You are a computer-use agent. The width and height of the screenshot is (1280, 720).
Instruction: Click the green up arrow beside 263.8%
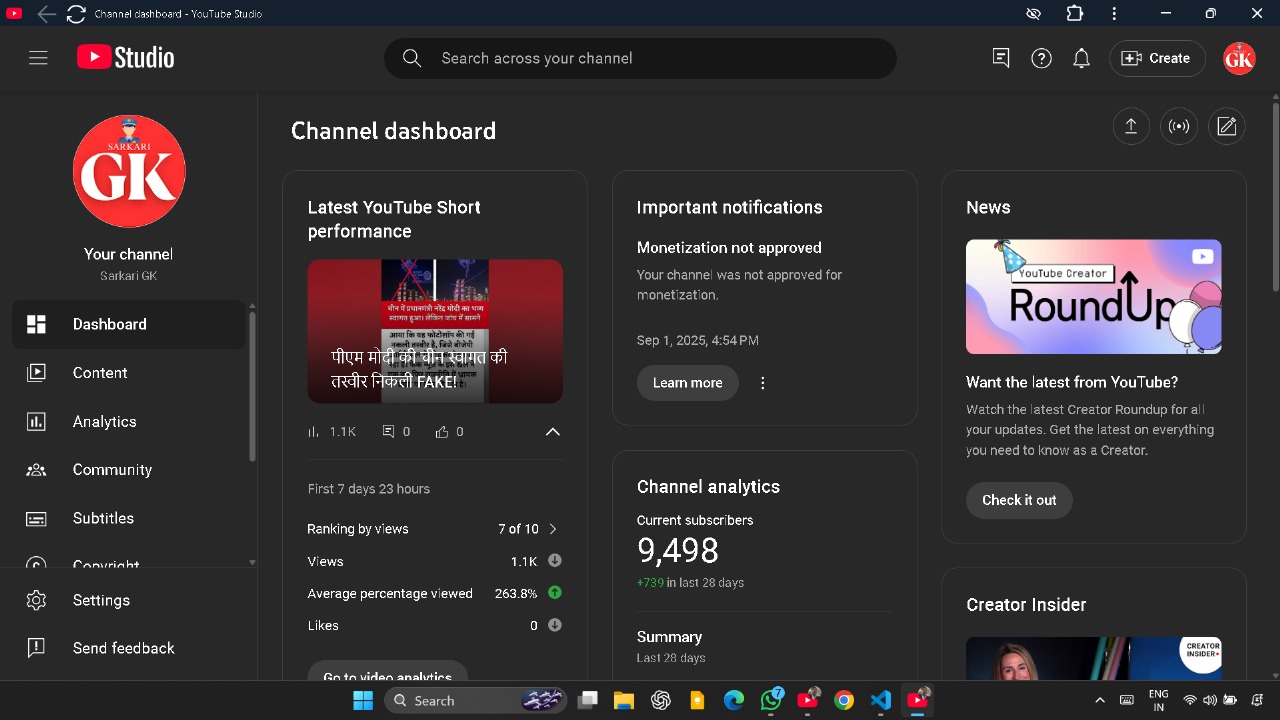click(554, 593)
